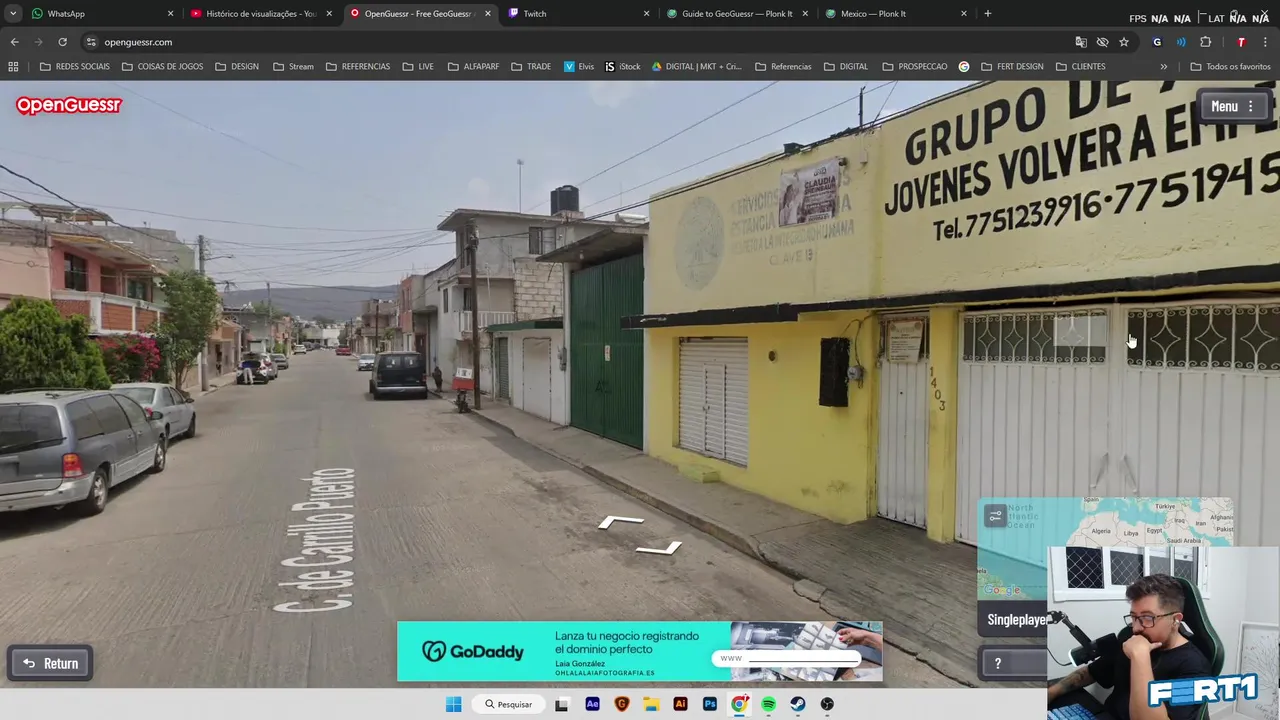Click the OpenGuessr logo
1280x720 pixels.
tap(68, 105)
